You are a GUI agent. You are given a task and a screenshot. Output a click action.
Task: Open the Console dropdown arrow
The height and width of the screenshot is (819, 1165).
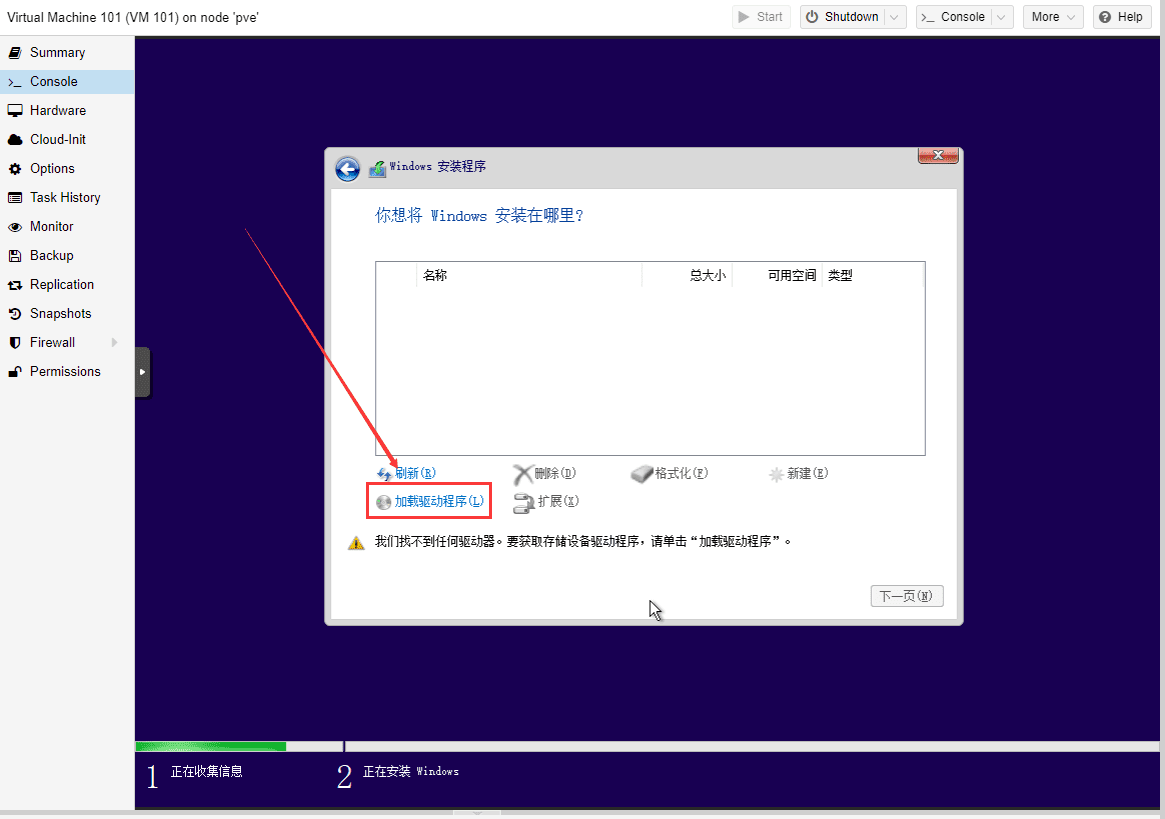1002,17
